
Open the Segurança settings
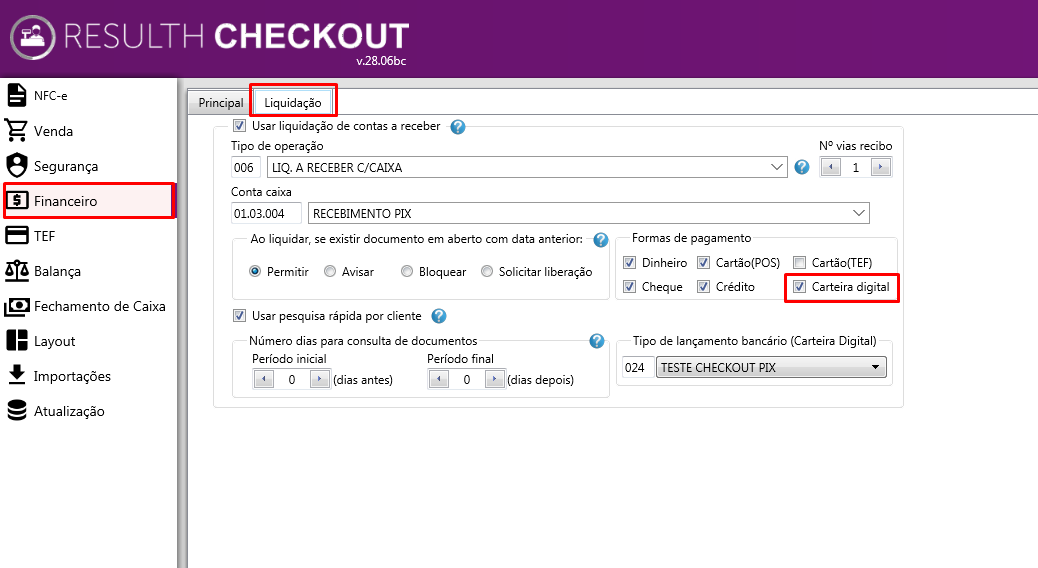tap(89, 166)
